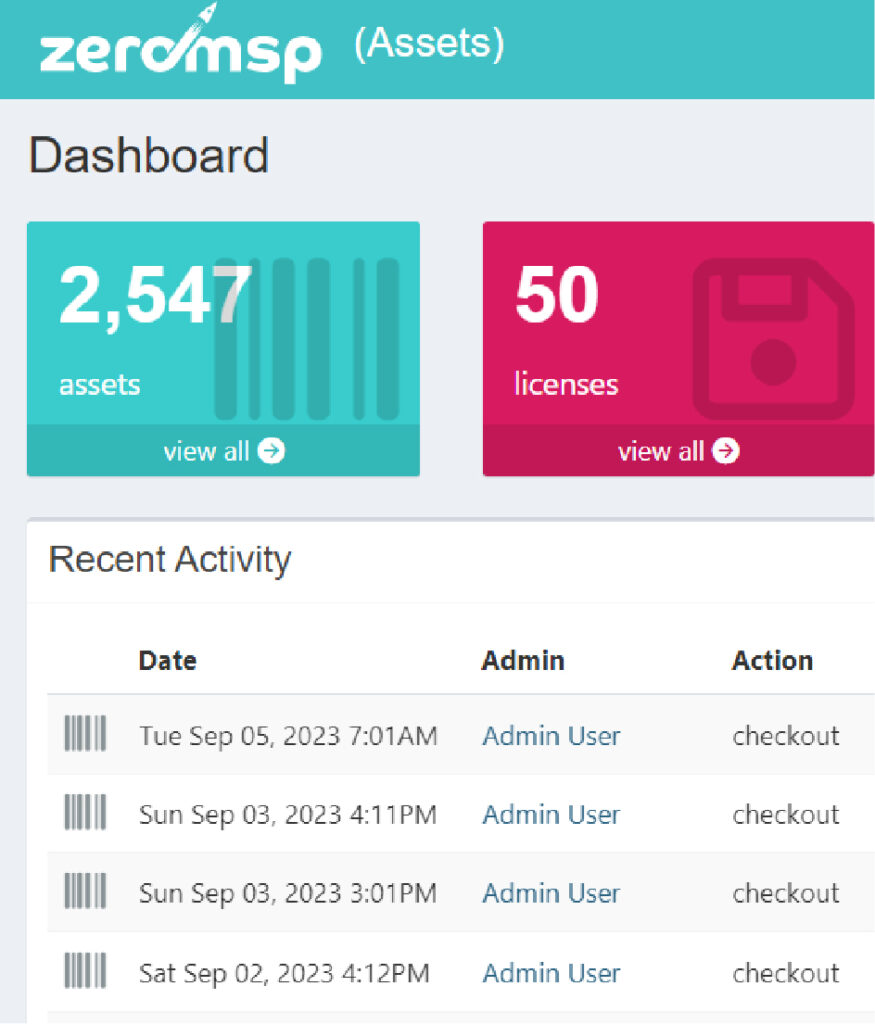Click the Recent Activity panel heading
Image resolution: width=875 pixels, height=1024 pixels.
[170, 560]
